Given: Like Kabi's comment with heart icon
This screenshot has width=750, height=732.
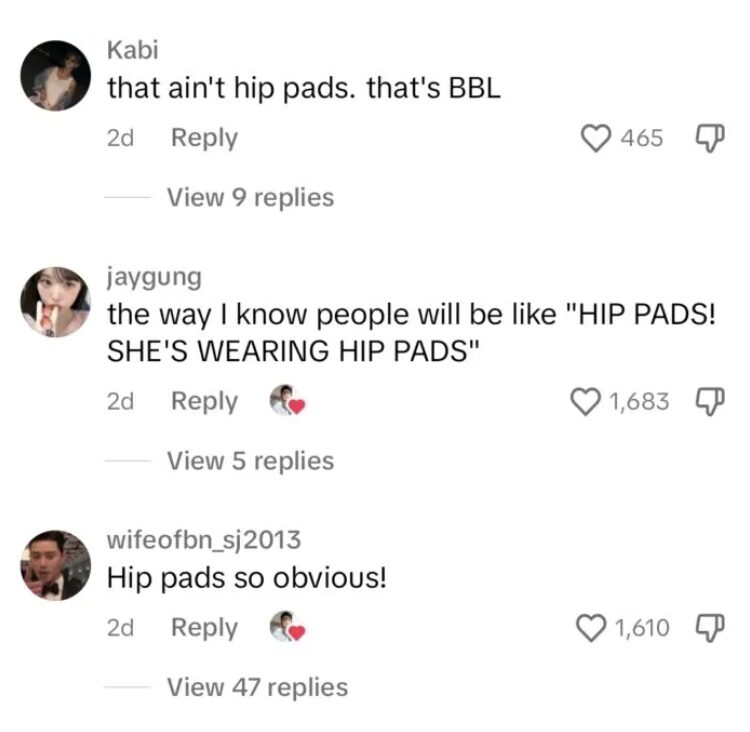Looking at the screenshot, I should coord(596,138).
